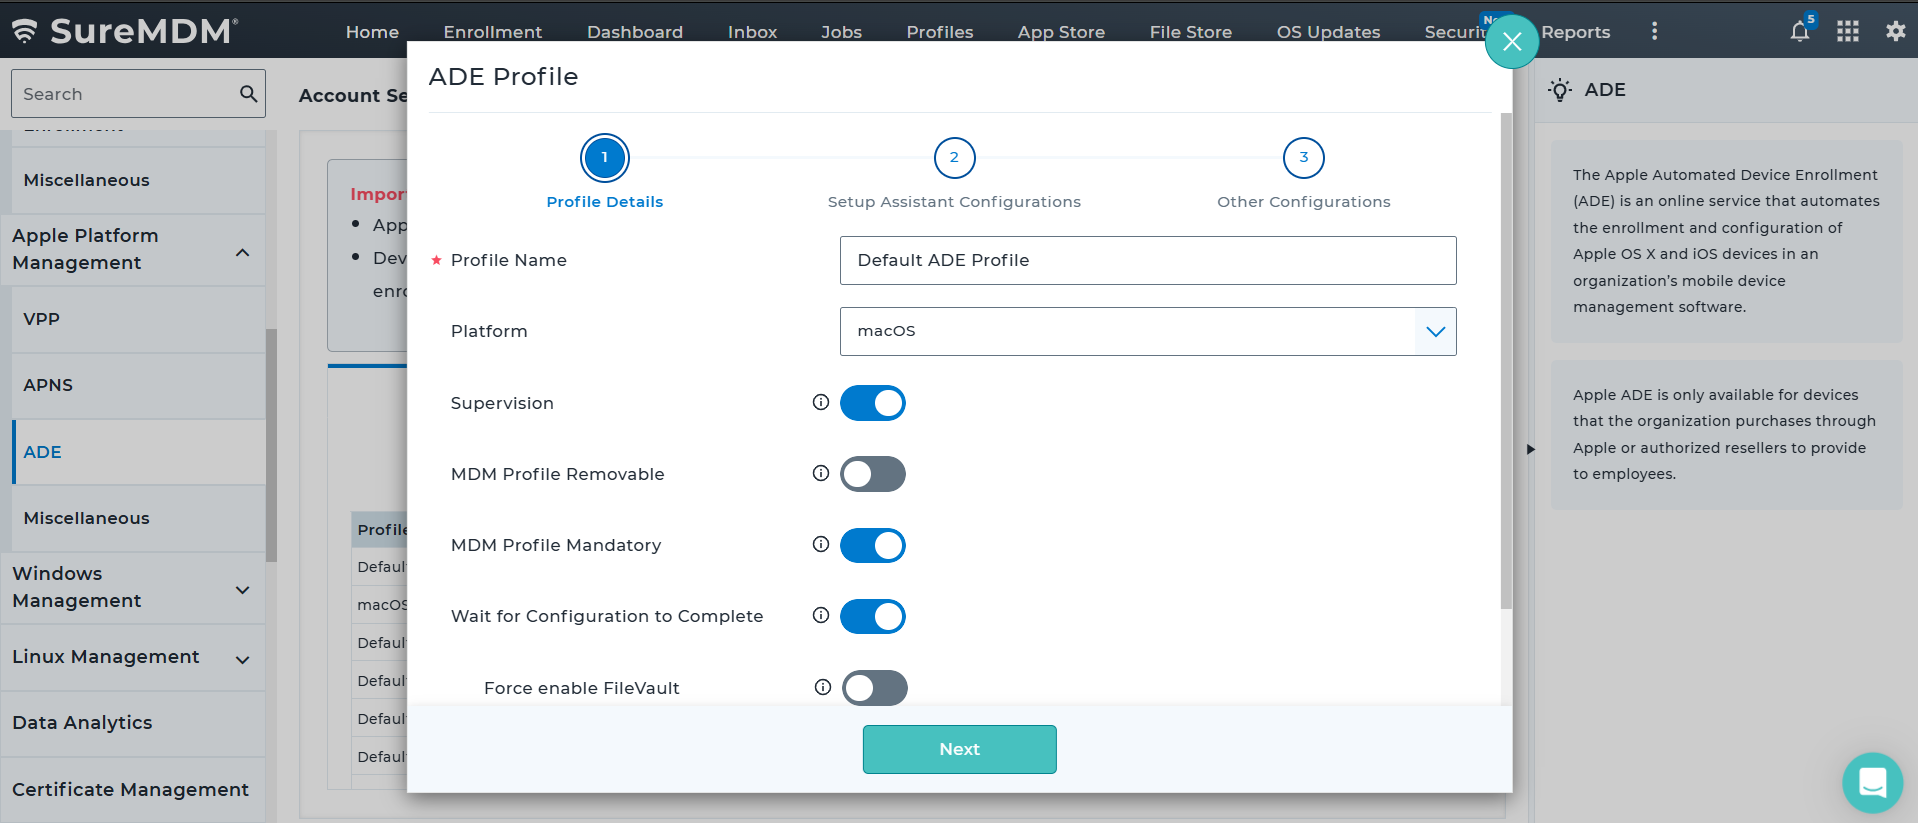Image resolution: width=1918 pixels, height=823 pixels.
Task: Click the Profile Name input field
Action: 1147,260
